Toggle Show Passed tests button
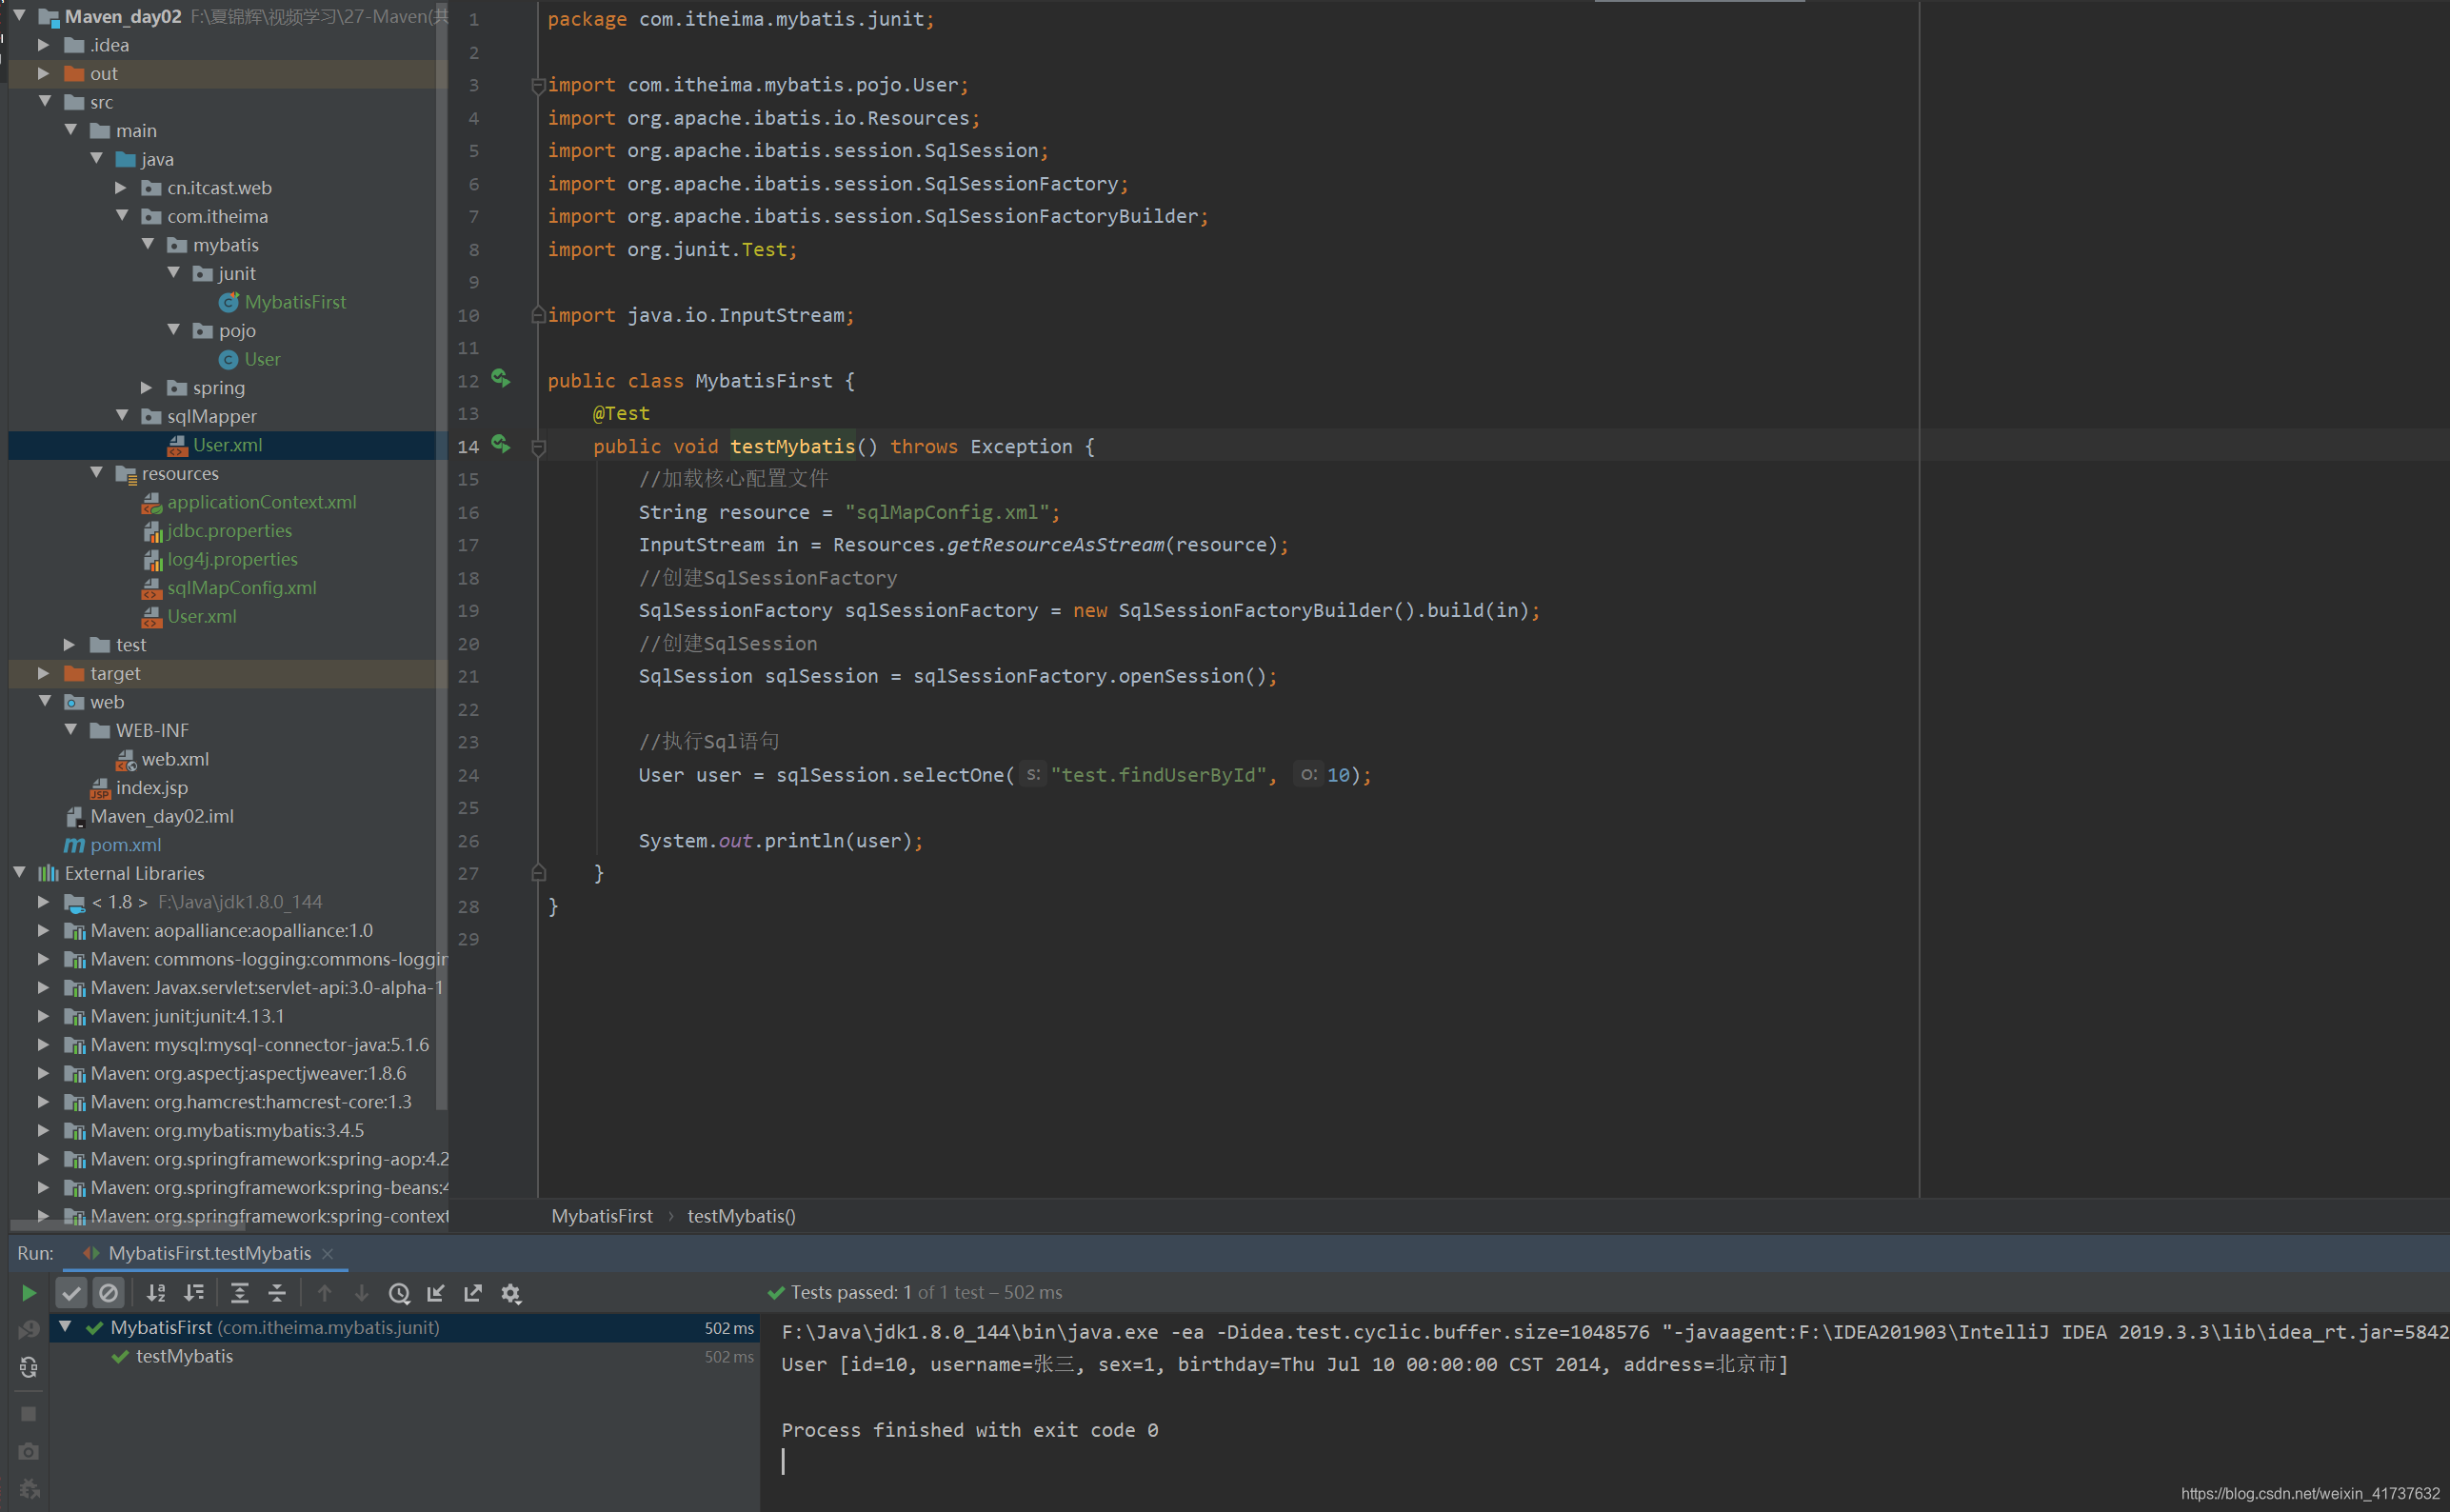The height and width of the screenshot is (1512, 2450). pyautogui.click(x=71, y=1293)
